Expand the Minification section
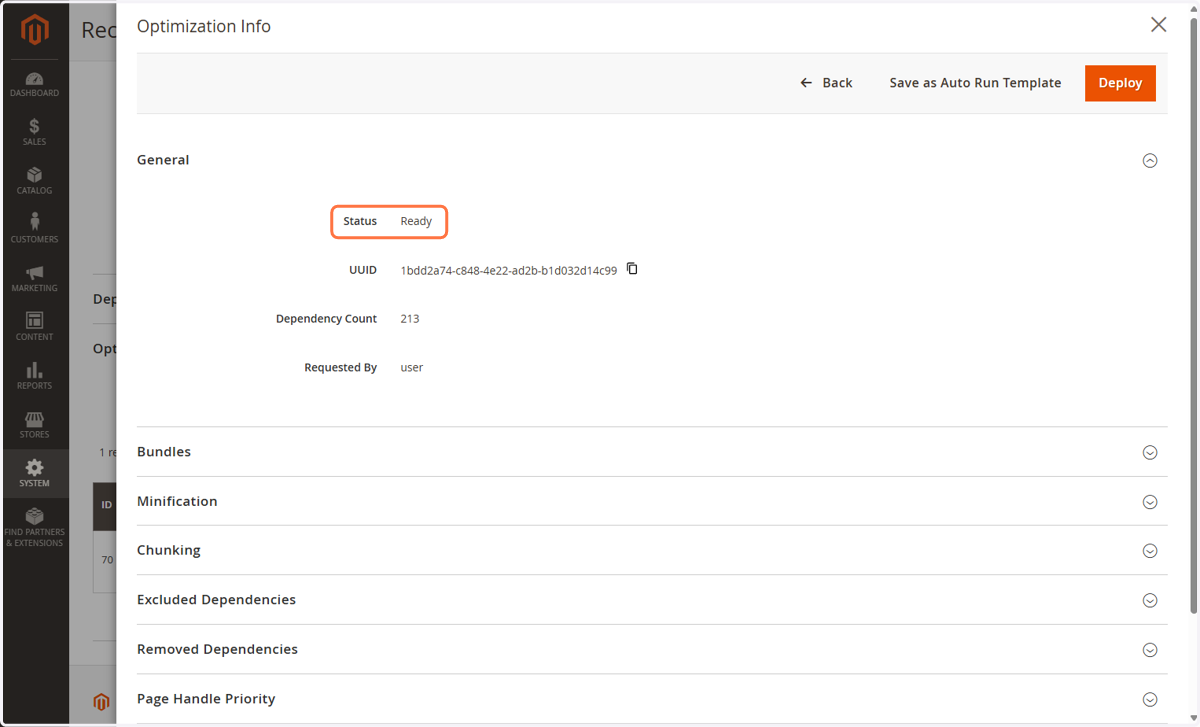1200x727 pixels. tap(1150, 502)
